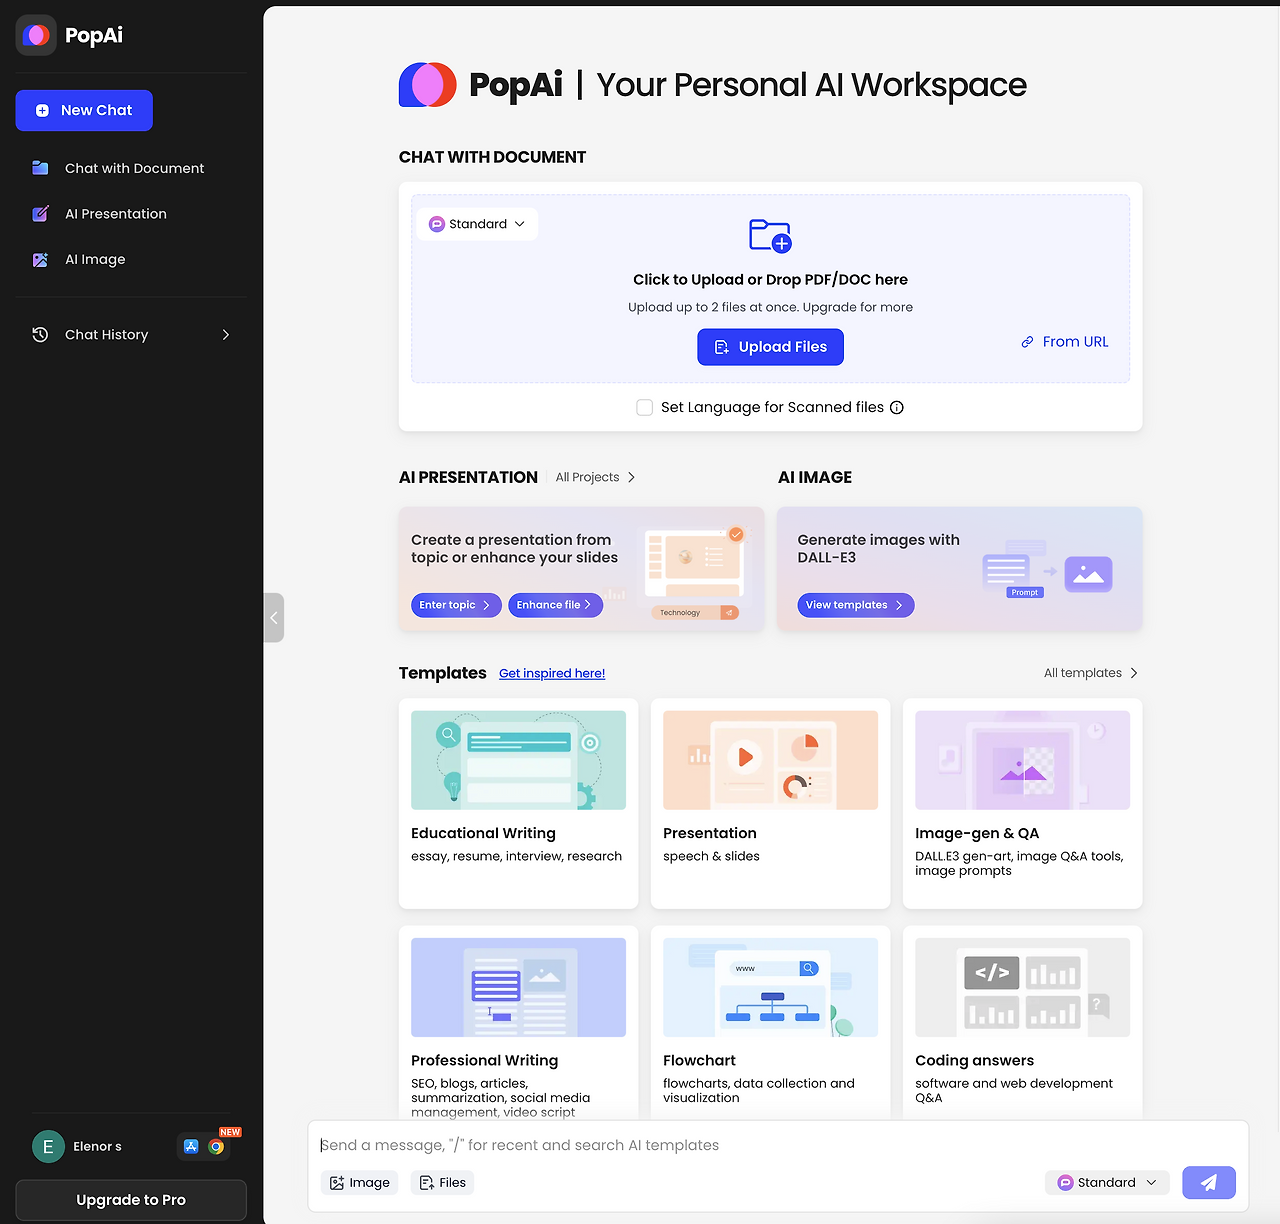This screenshot has width=1280, height=1224.
Task: Click the Chrome extension icon in sidebar
Action: 216,1147
